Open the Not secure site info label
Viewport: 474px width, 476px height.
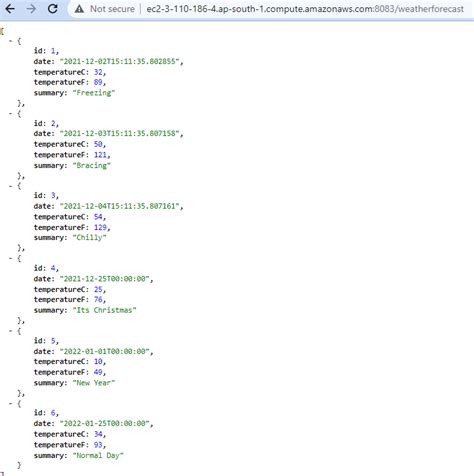tap(112, 9)
